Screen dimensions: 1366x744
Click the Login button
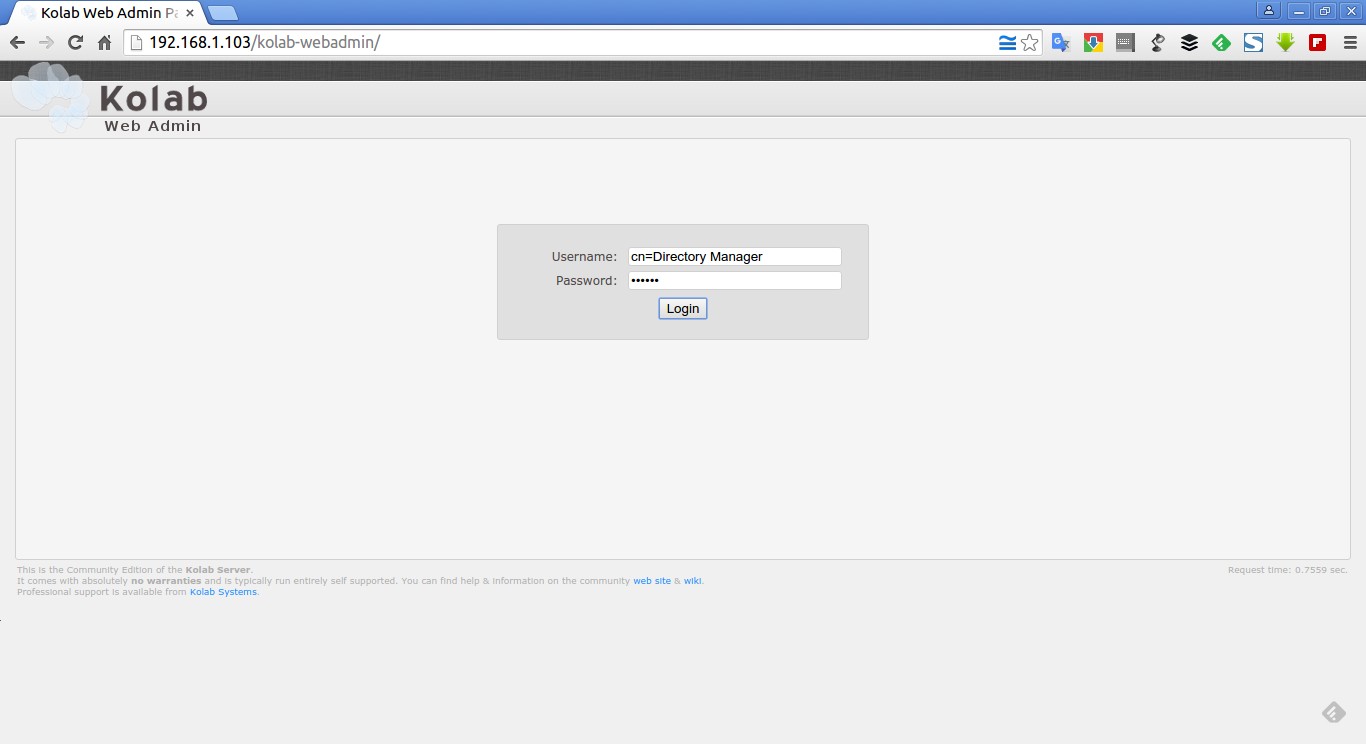[x=683, y=308]
